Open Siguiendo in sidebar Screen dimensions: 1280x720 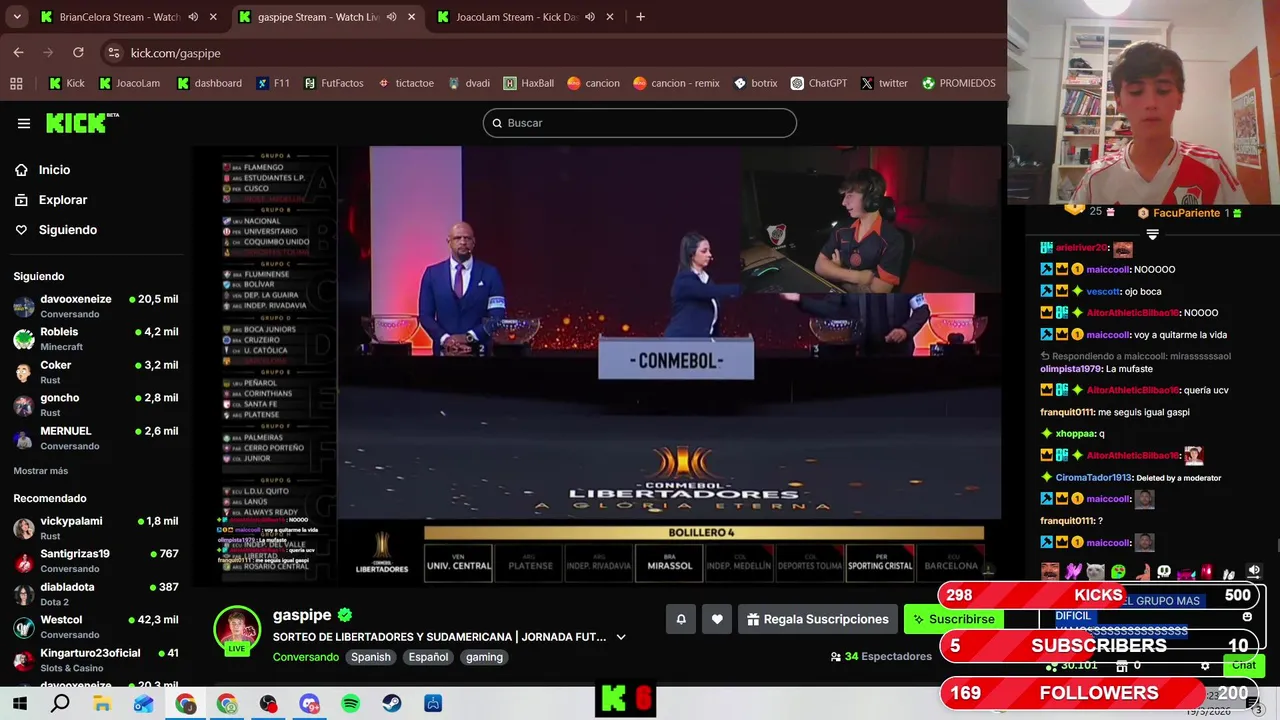tap(68, 230)
